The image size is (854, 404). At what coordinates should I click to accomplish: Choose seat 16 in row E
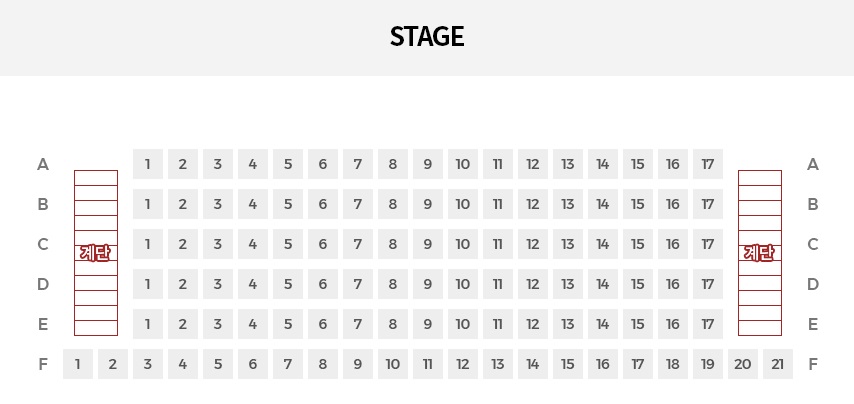point(673,324)
